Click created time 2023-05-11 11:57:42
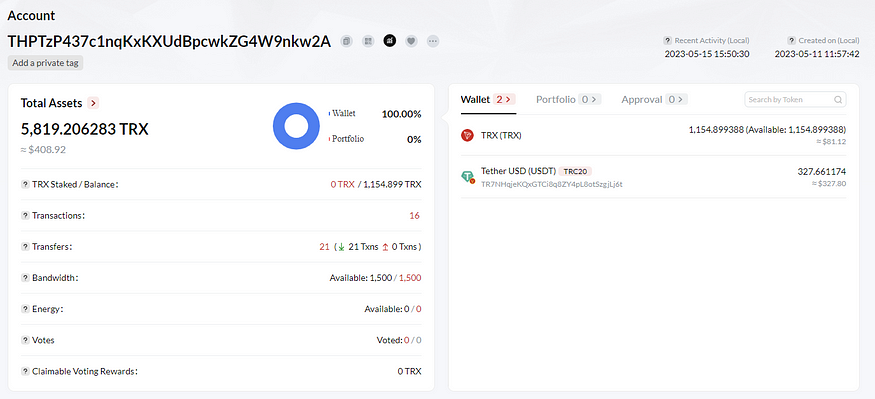 point(817,54)
